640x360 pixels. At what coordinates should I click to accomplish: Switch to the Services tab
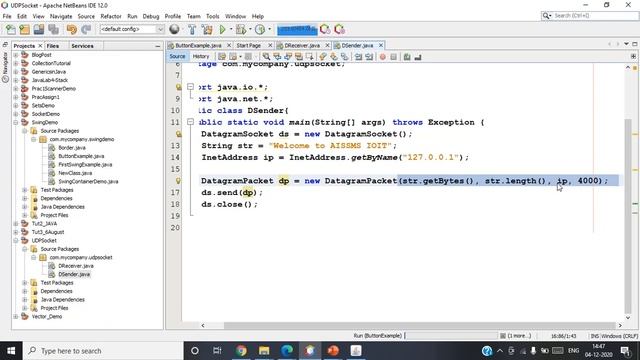[82, 46]
